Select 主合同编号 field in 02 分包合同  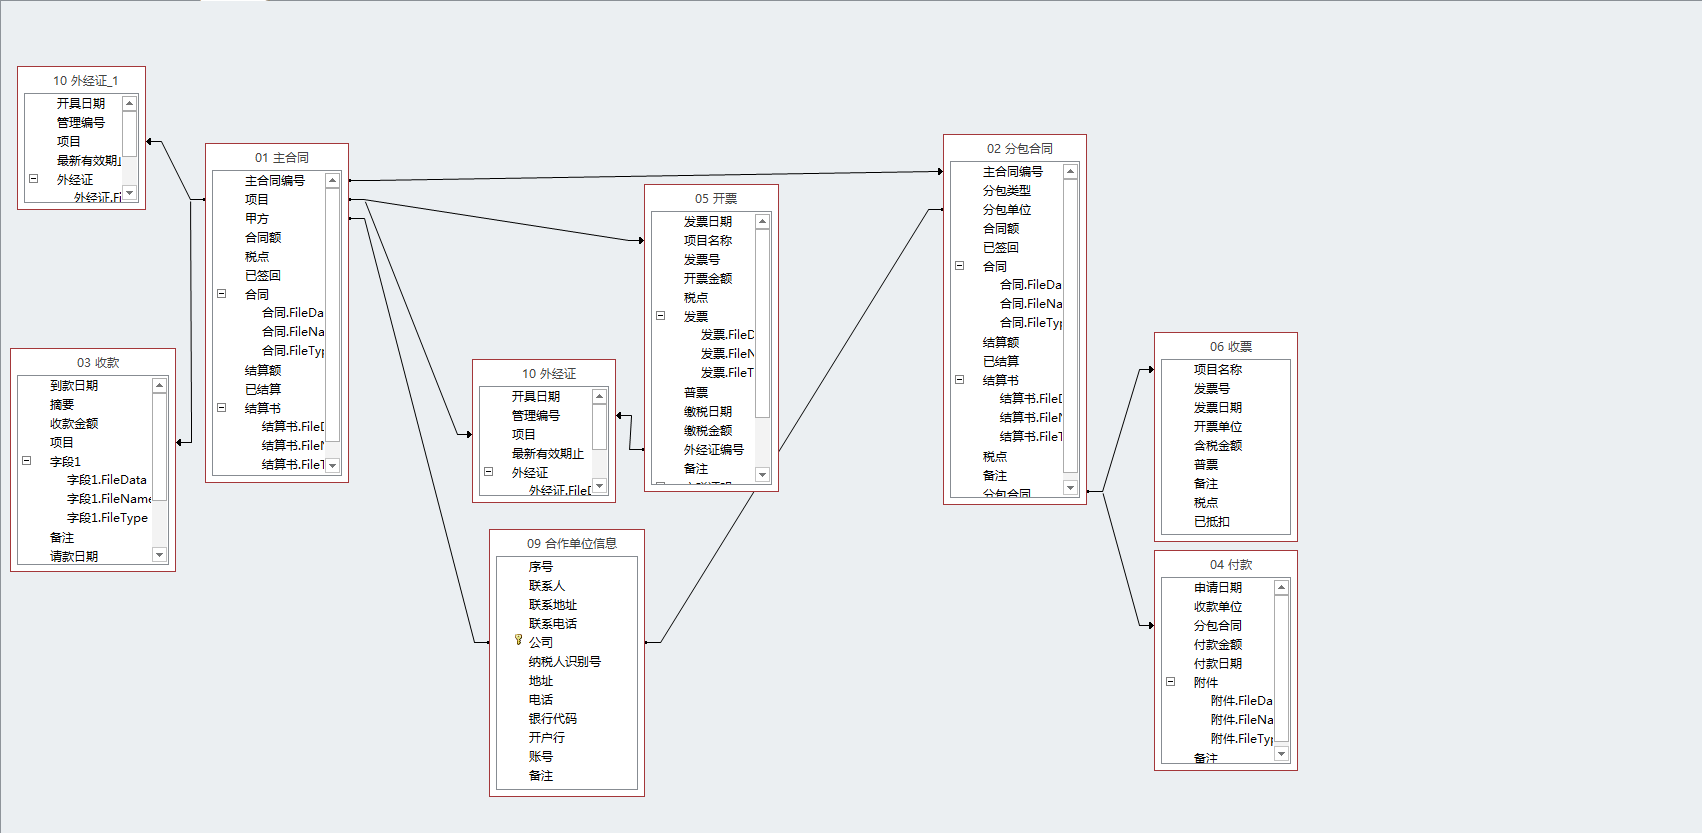(x=1013, y=171)
